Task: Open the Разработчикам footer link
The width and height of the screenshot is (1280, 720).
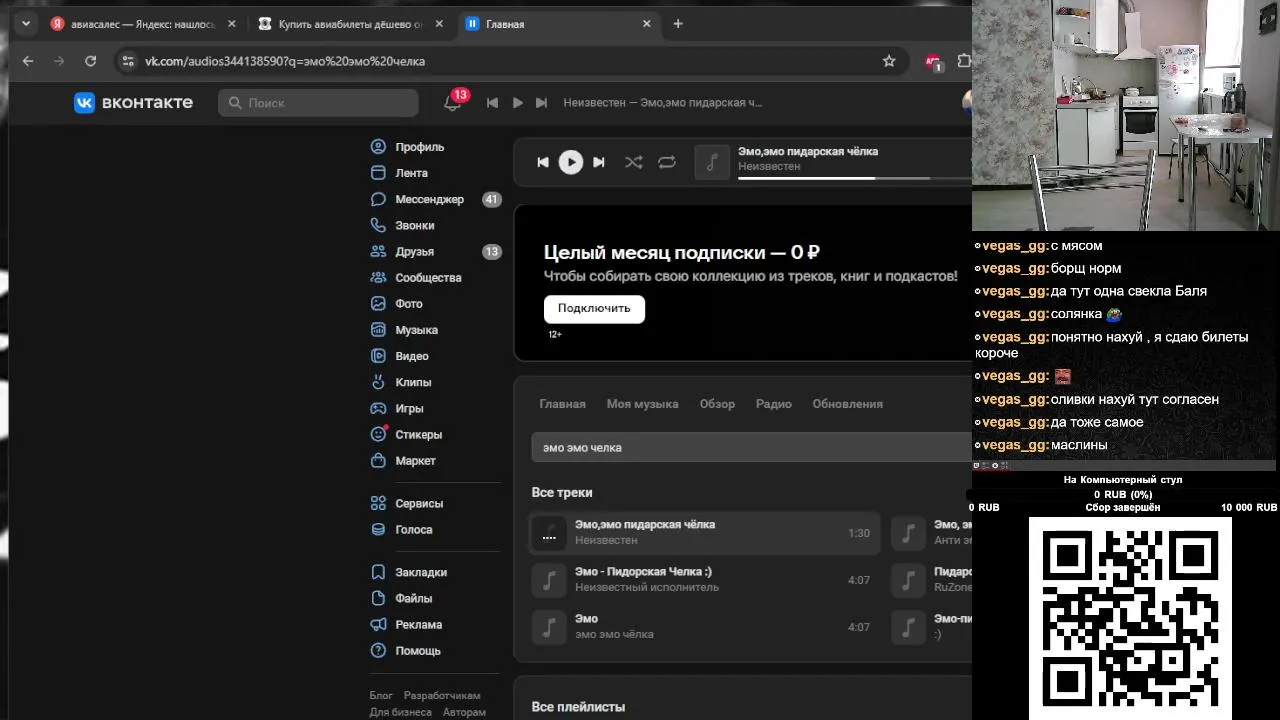Action: pos(442,695)
